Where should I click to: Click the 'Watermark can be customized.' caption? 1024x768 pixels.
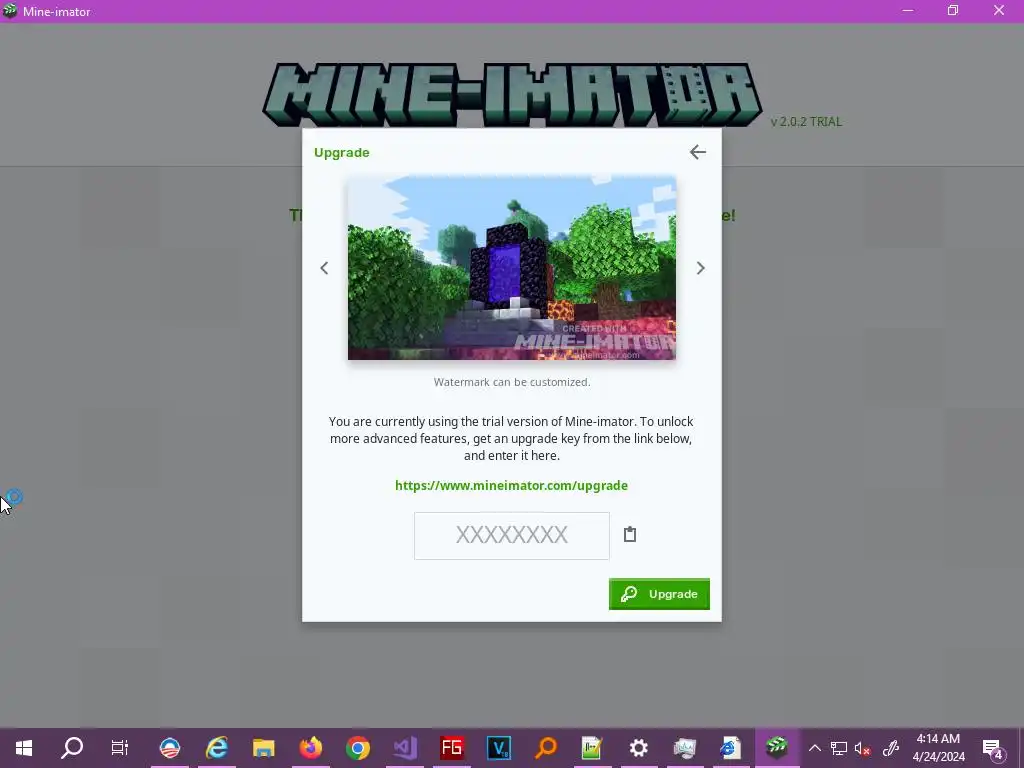pos(511,382)
